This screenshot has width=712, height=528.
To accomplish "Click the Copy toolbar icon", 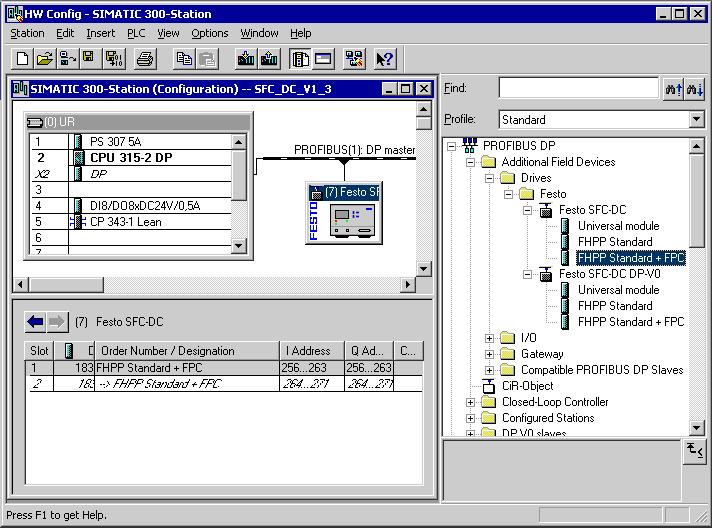I will click(x=184, y=59).
